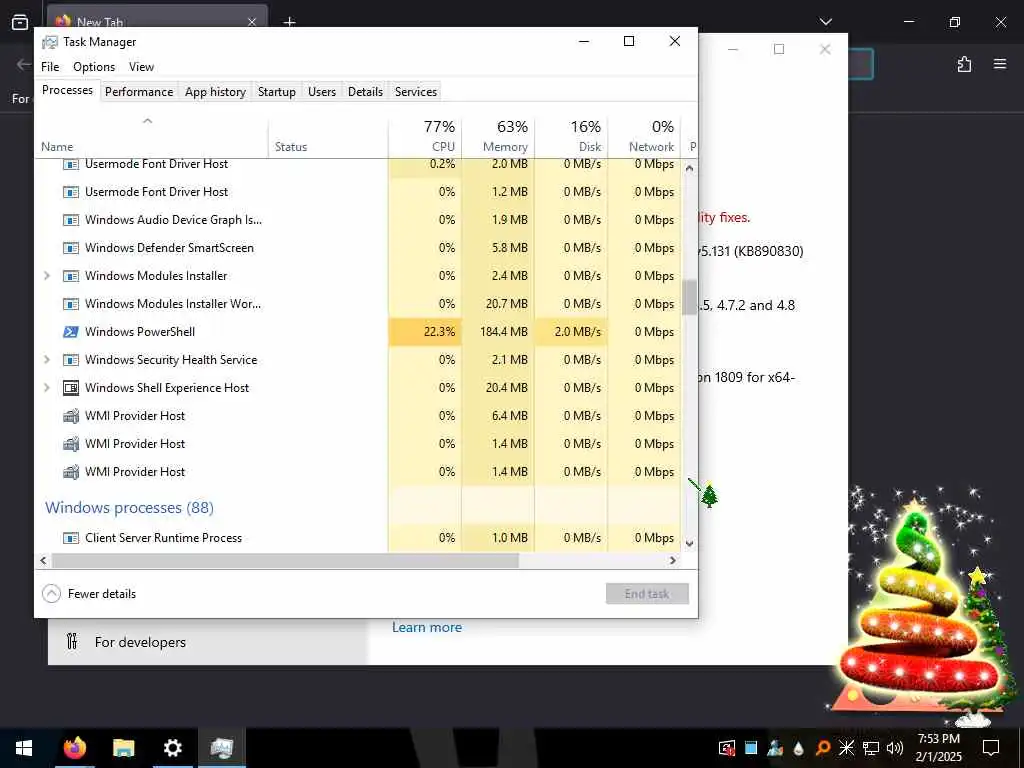Open a new Firefox tab
1024x768 pixels.
click(x=289, y=22)
